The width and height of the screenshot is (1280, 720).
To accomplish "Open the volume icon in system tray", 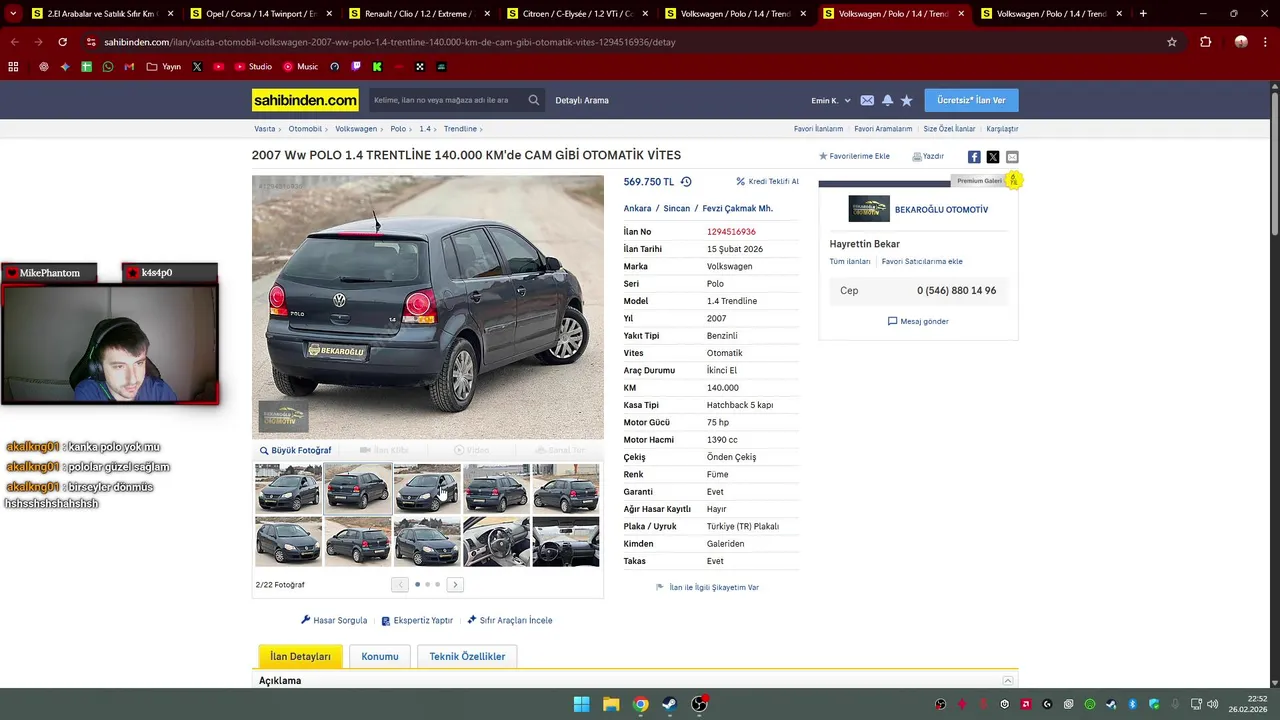I will point(1212,704).
